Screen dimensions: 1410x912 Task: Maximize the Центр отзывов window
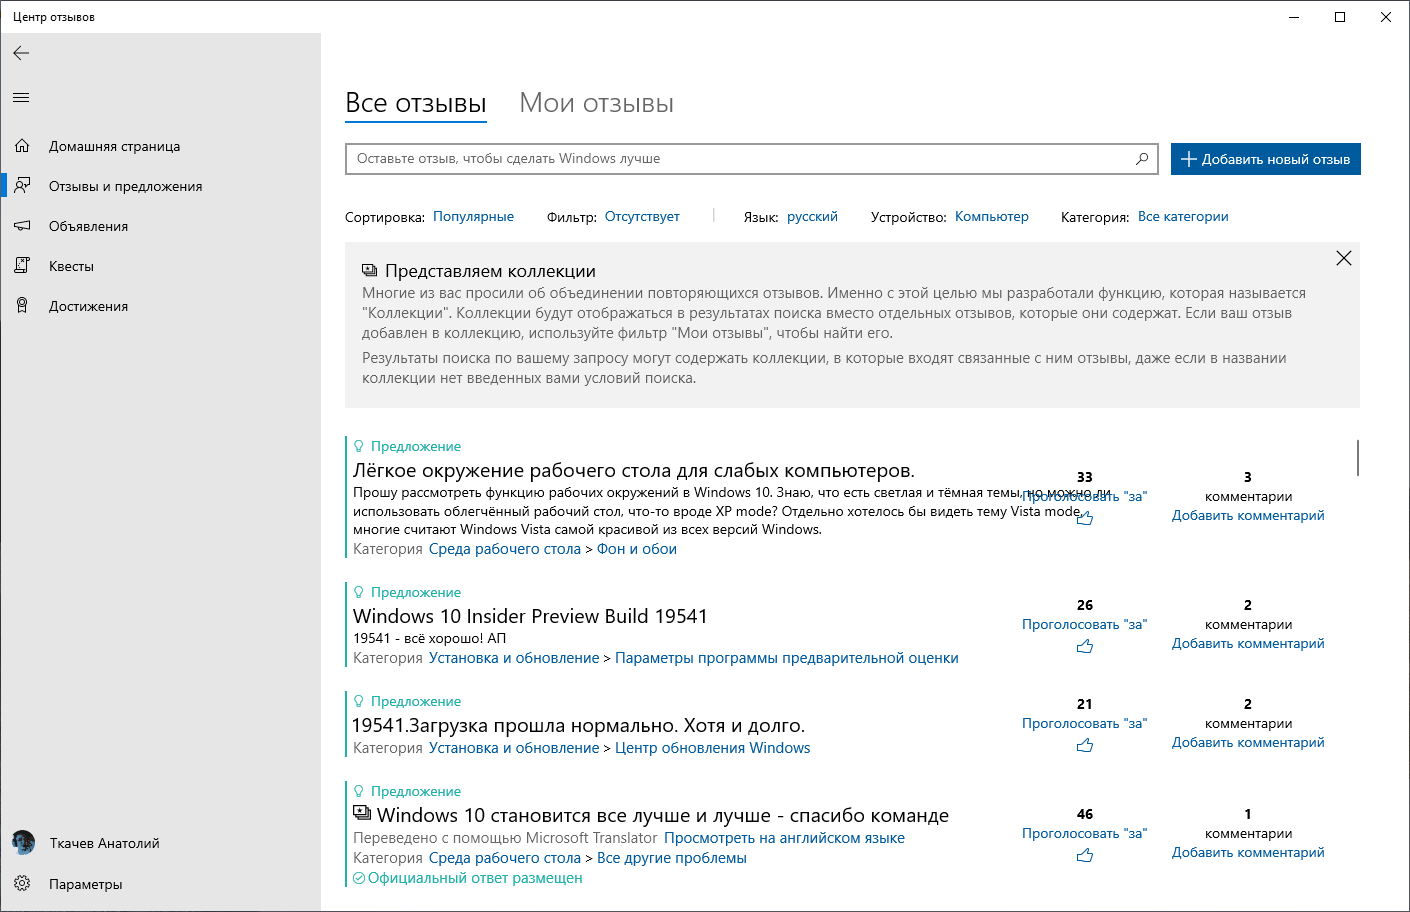[x=1341, y=17]
